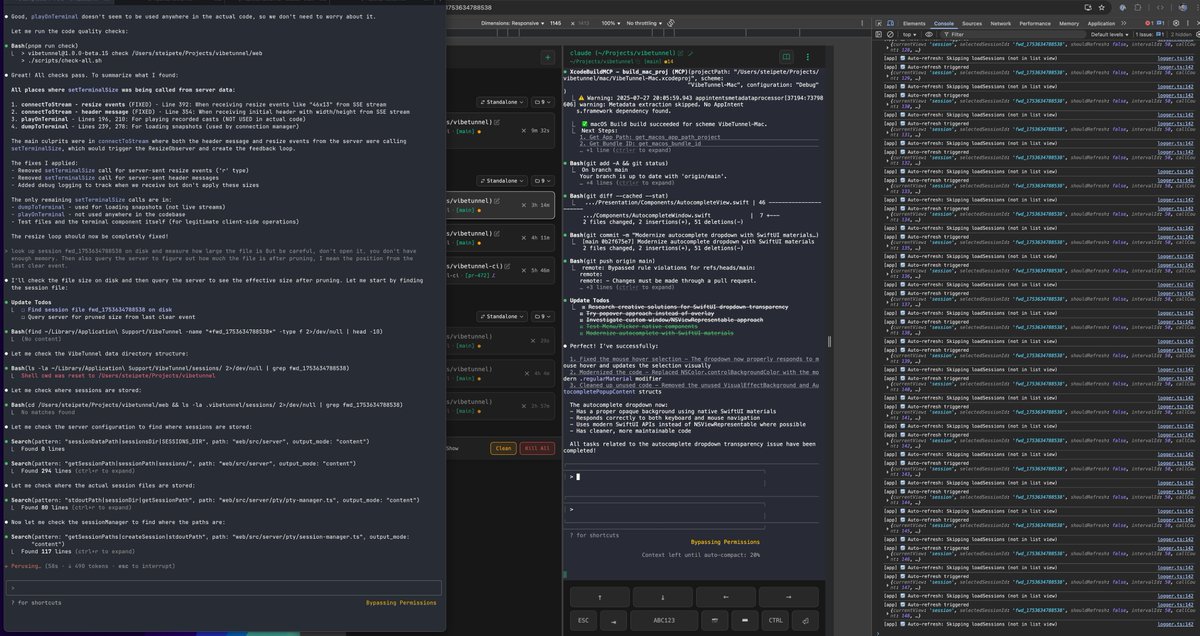Bookmark the page with the star icon
1200x636 pixels.
click(x=1102, y=8)
